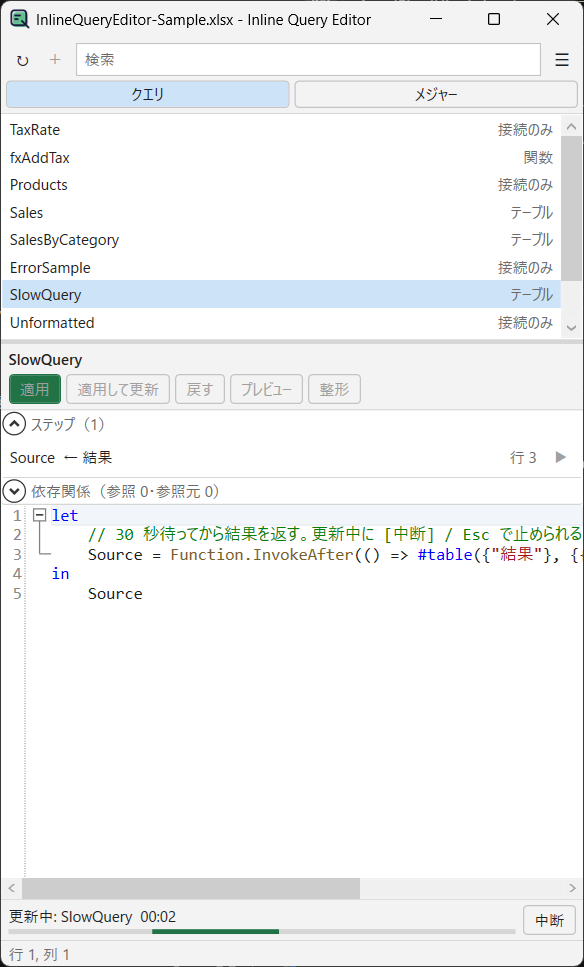This screenshot has height=967, width=584.
Task: Click the 適用 button
Action: [35, 389]
